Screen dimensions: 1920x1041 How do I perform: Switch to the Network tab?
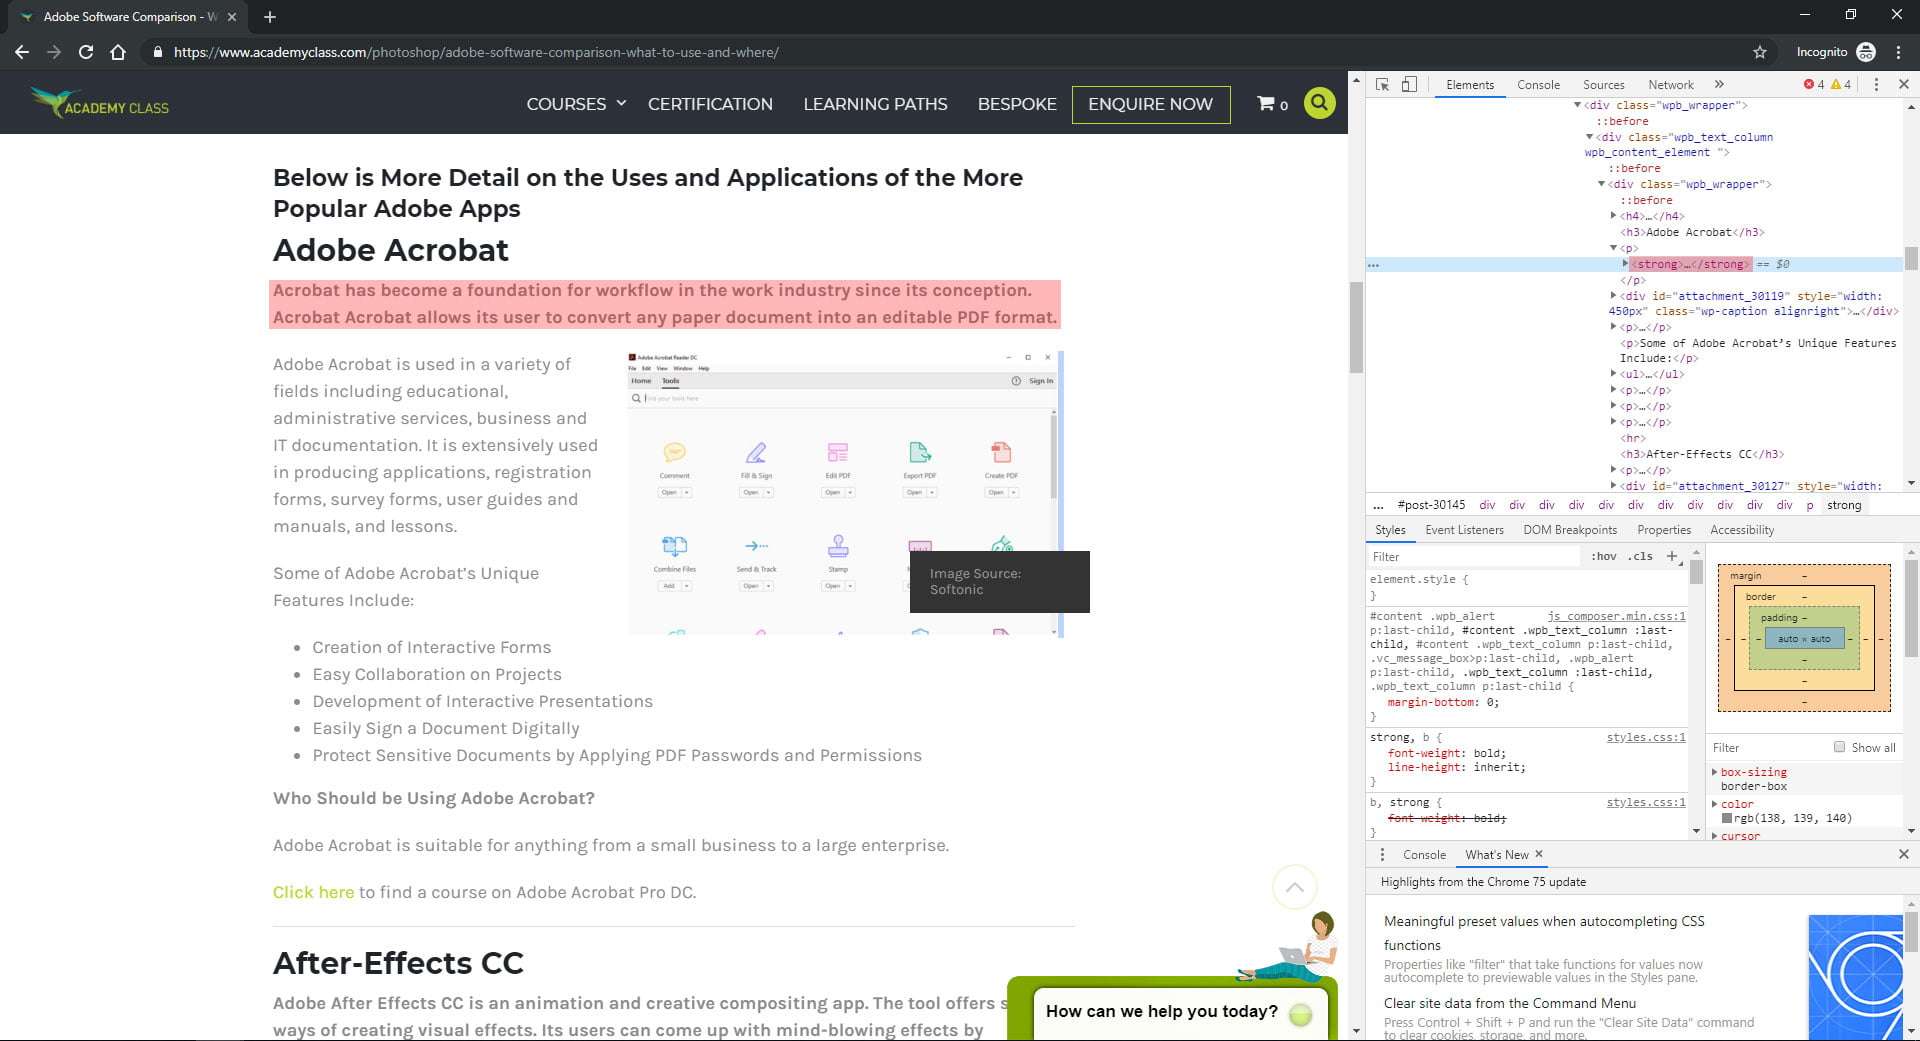(1670, 85)
